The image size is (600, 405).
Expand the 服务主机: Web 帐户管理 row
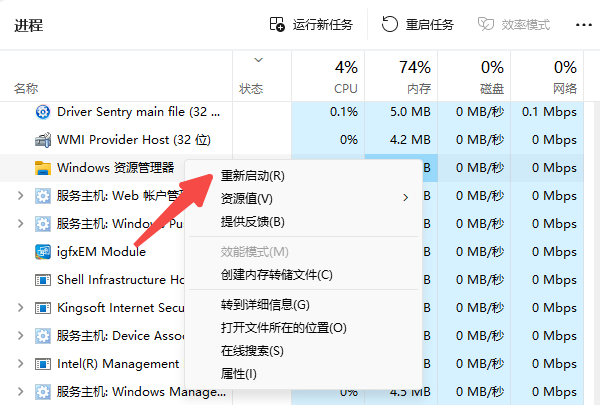[21, 196]
